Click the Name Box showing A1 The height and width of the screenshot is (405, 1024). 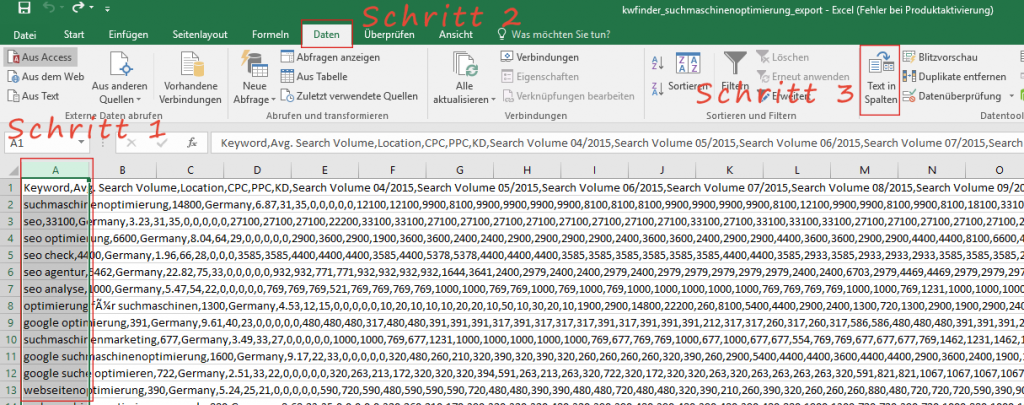[x=39, y=142]
